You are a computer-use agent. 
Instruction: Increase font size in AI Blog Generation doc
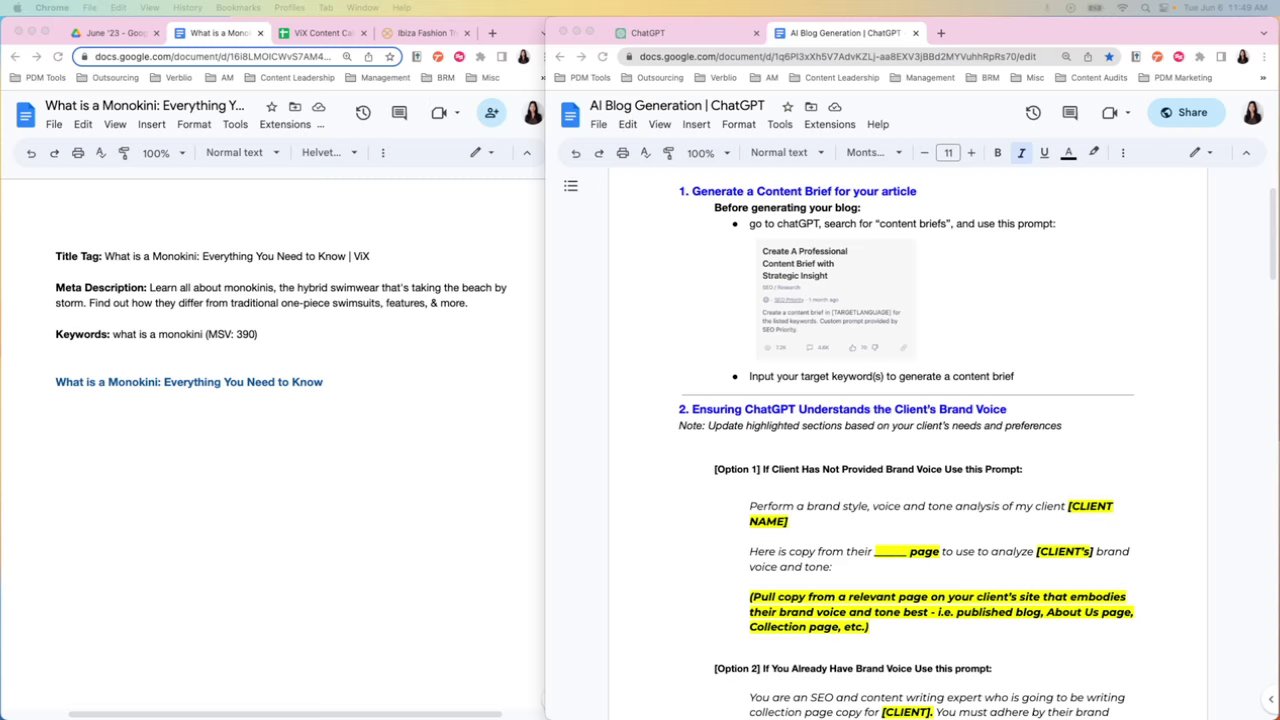click(x=971, y=153)
